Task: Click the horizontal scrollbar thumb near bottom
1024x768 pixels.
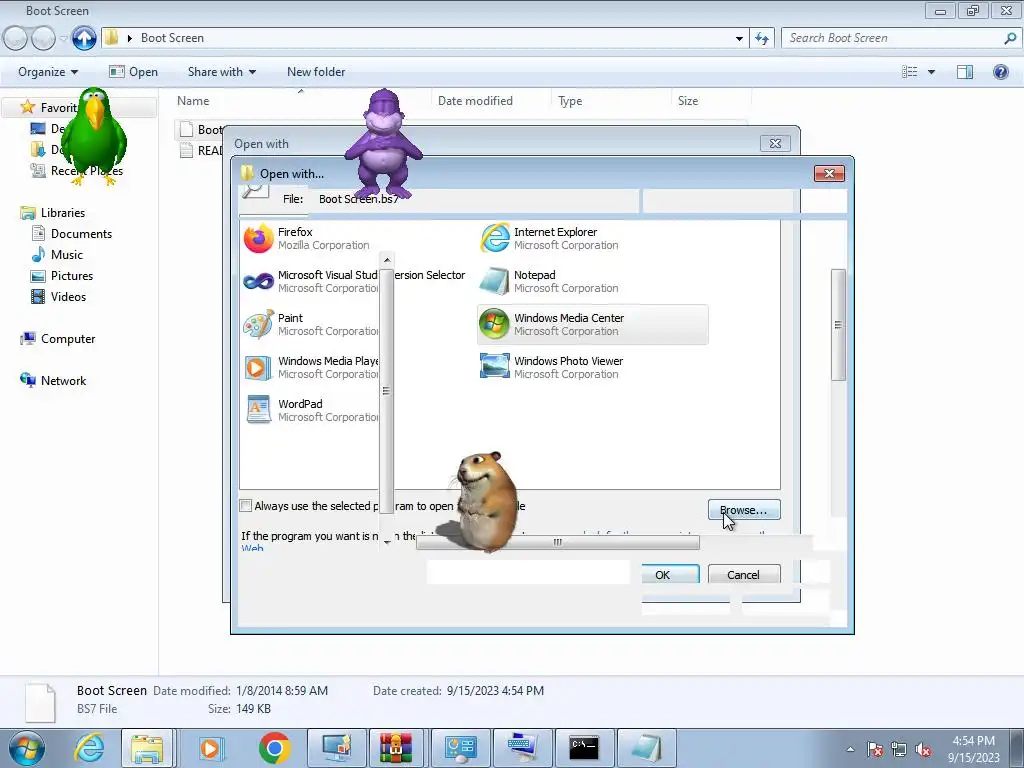Action: coord(558,542)
